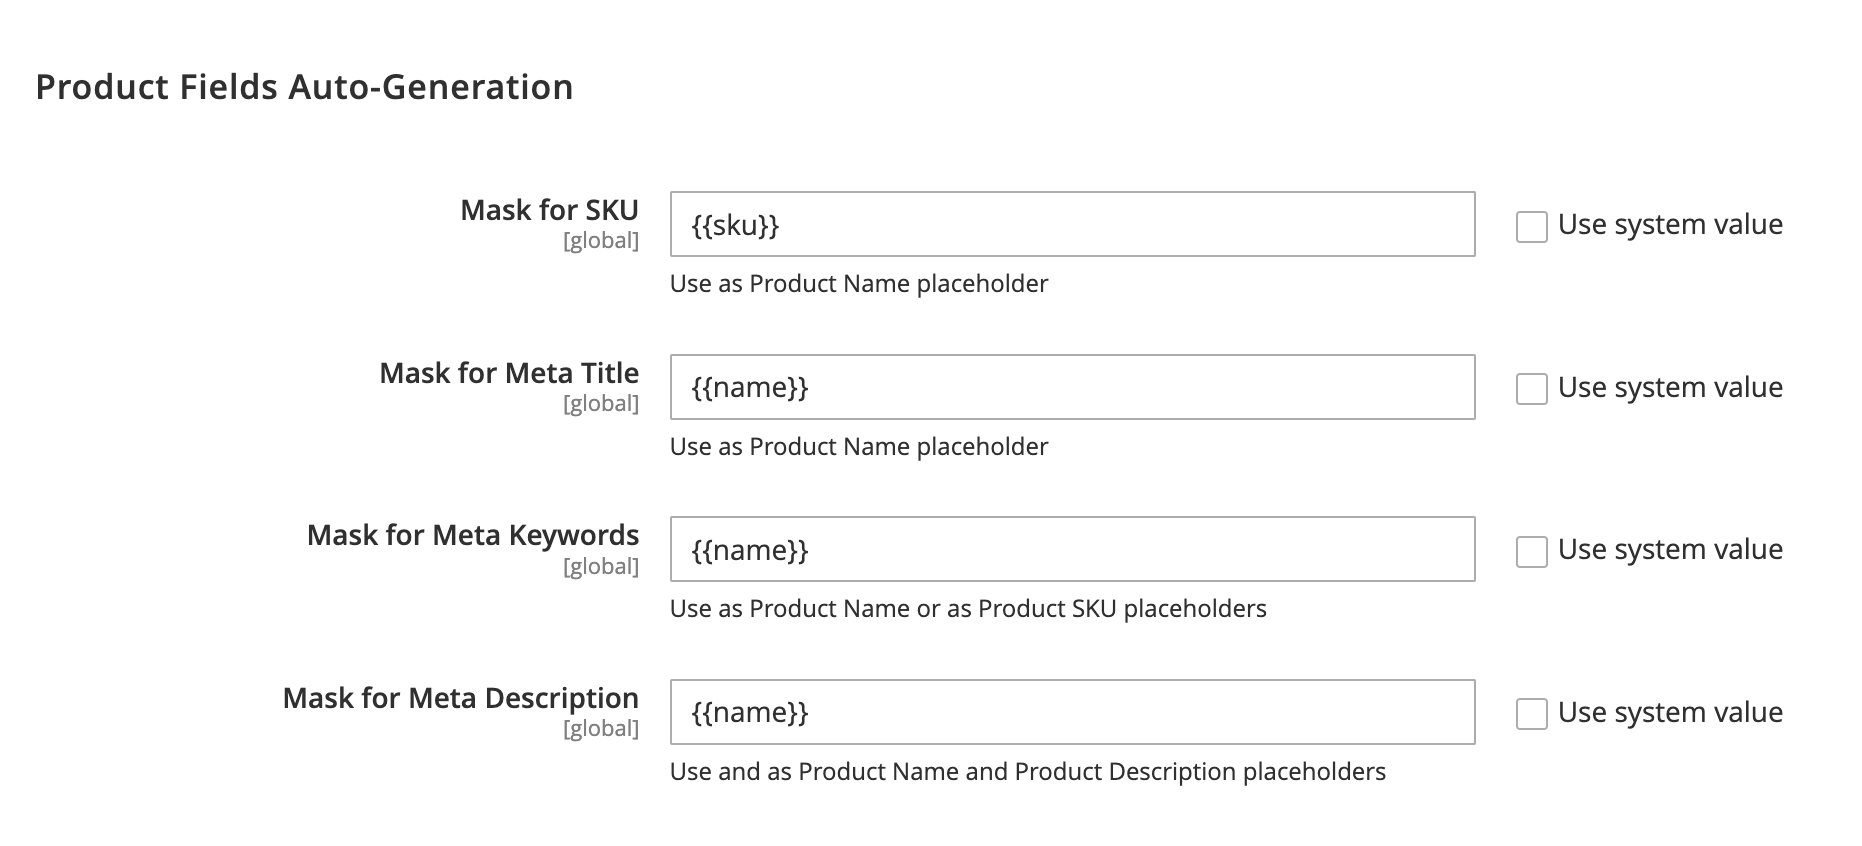
Task: Toggle Use system value for Mask for Meta Keywords
Action: [1530, 551]
